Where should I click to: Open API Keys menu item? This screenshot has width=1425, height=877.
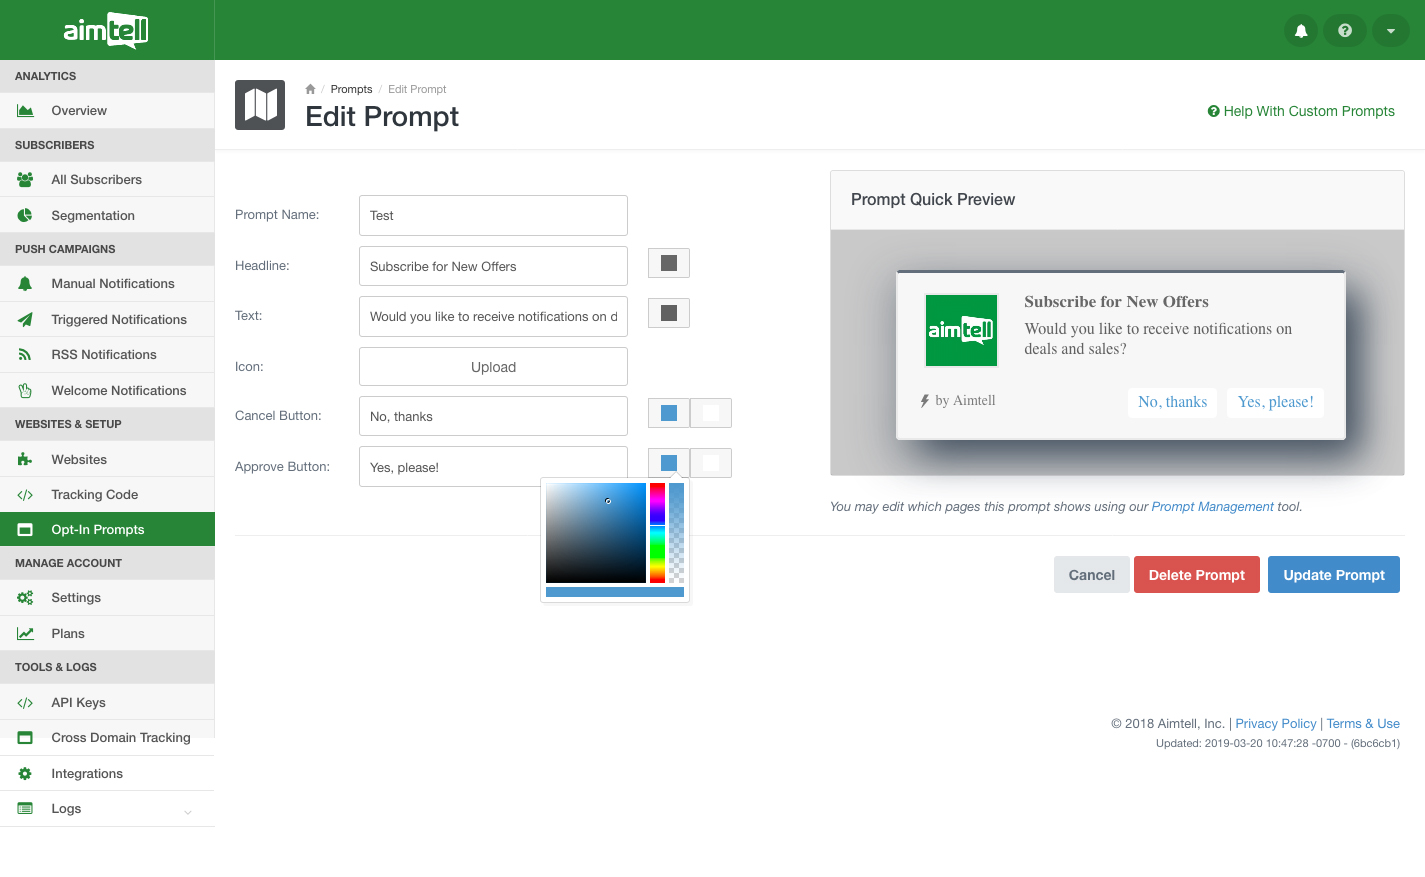107,703
